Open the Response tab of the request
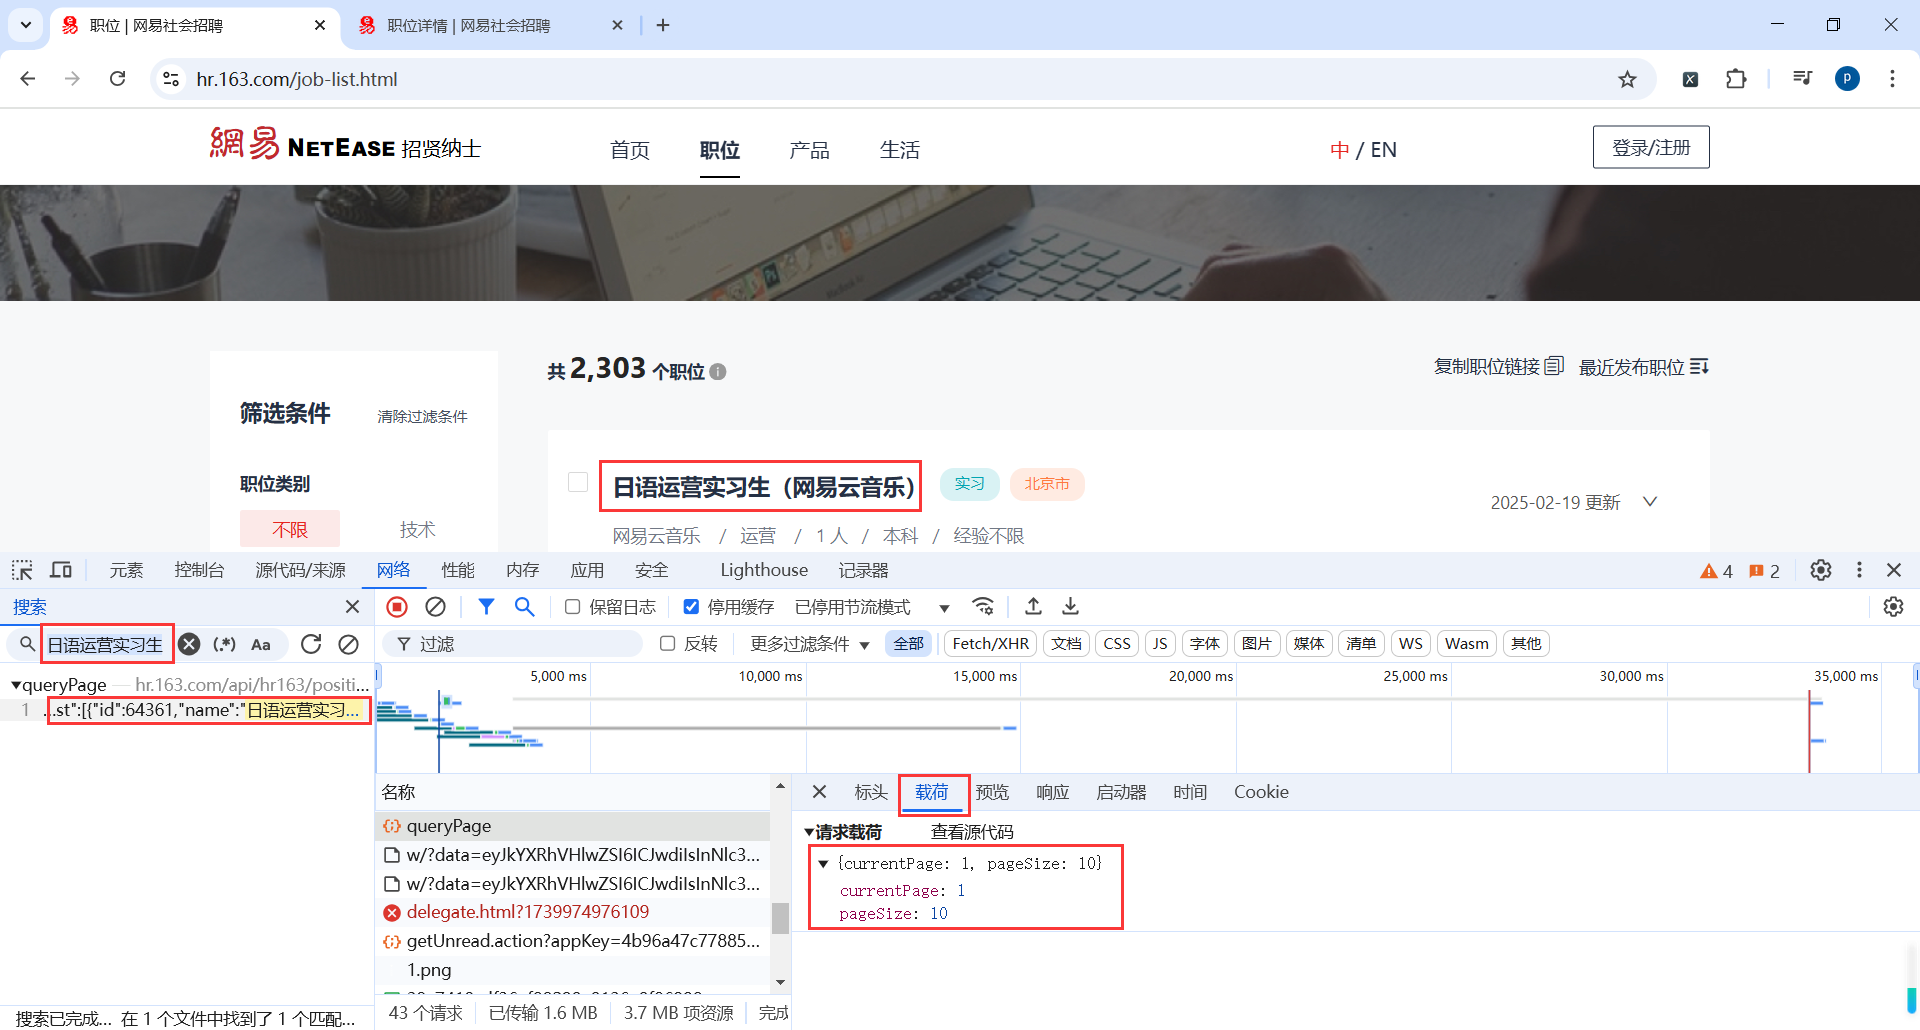The image size is (1920, 1030). pos(1052,792)
